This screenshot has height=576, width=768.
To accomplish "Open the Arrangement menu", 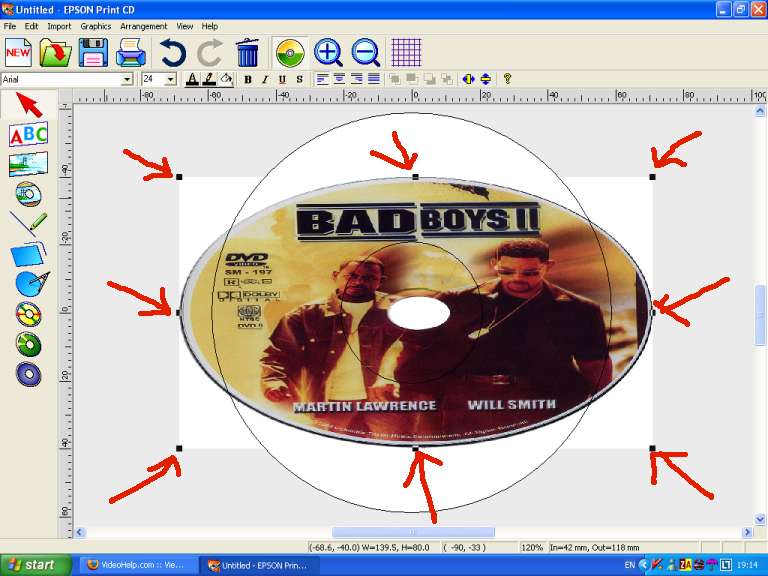I will pyautogui.click(x=144, y=26).
